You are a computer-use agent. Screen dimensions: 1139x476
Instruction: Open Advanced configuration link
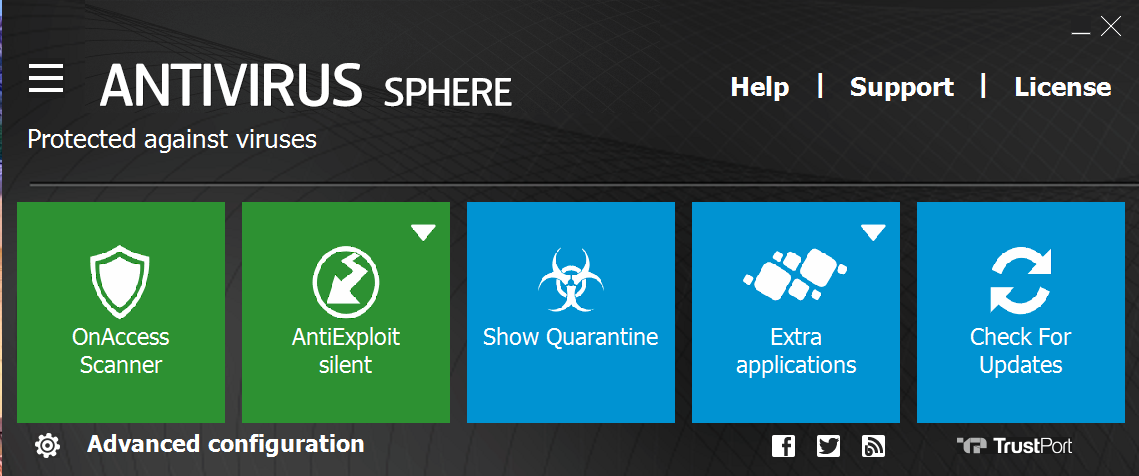point(226,444)
